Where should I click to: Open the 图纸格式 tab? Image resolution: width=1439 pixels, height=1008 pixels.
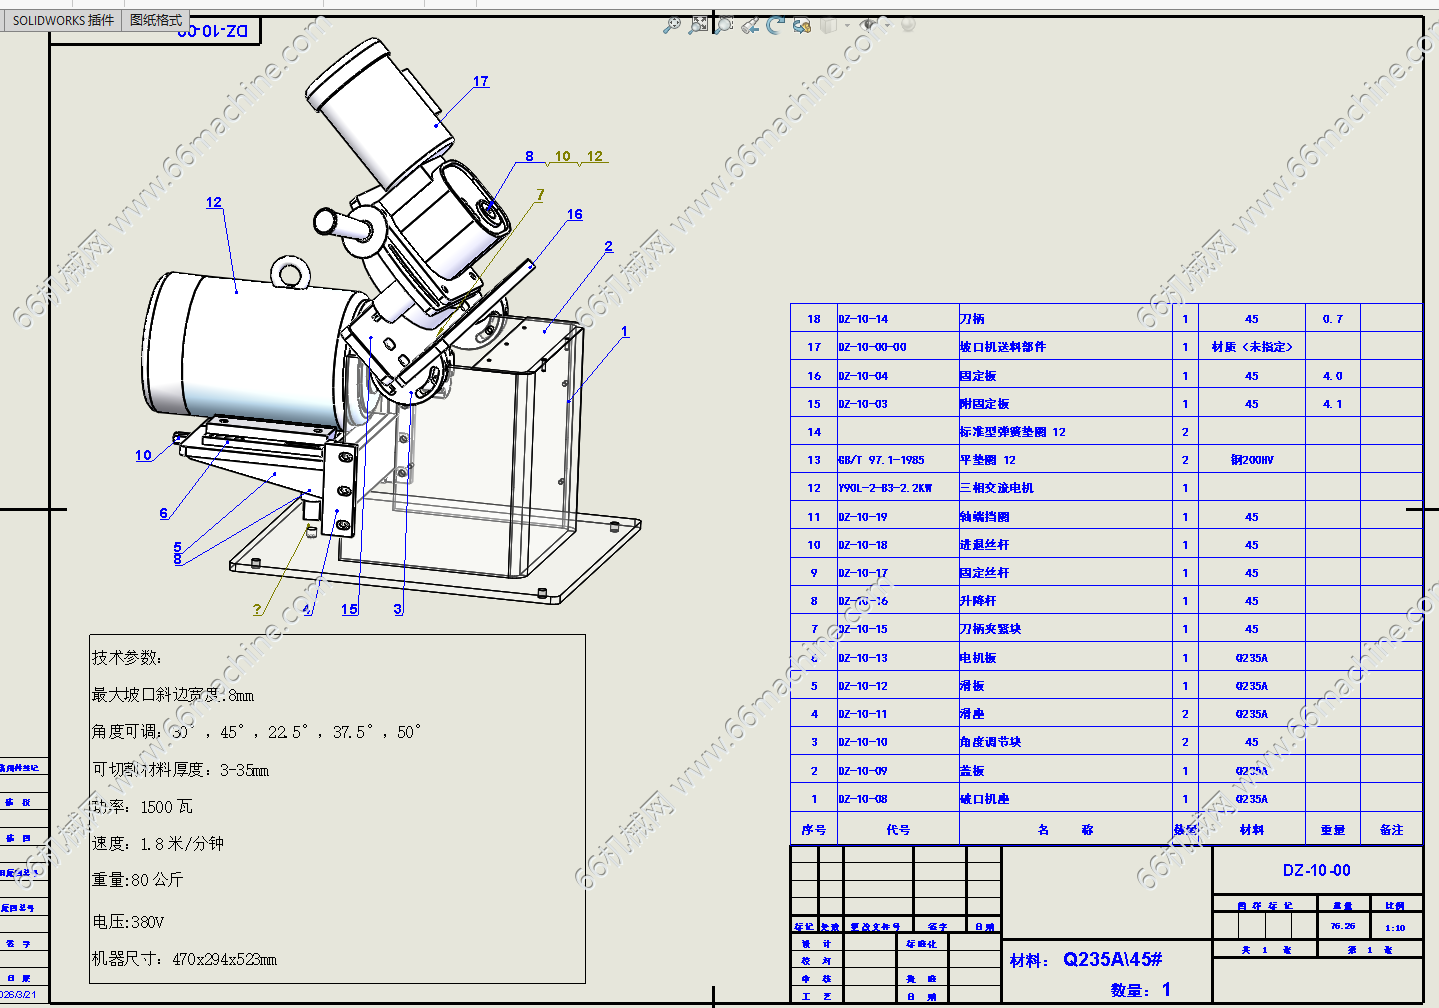click(156, 20)
